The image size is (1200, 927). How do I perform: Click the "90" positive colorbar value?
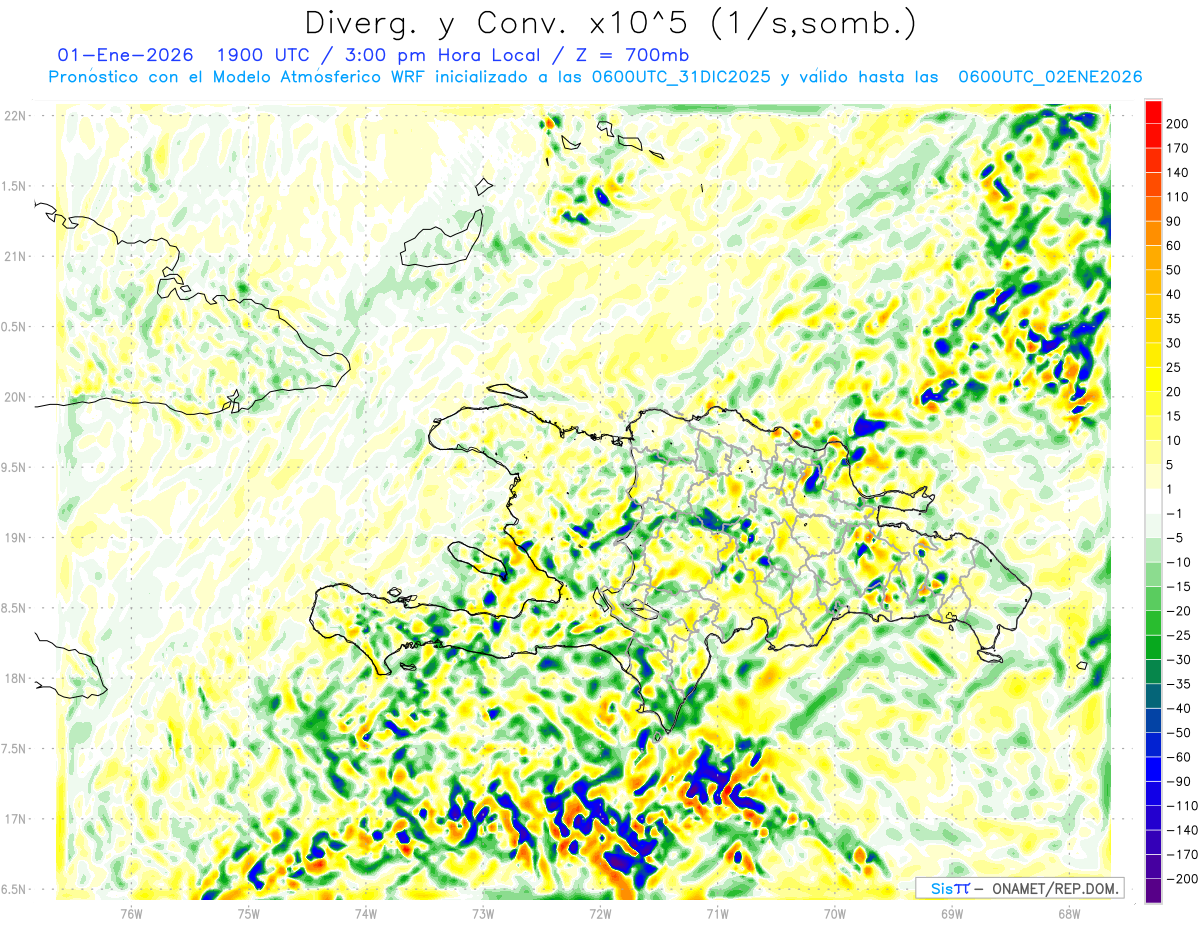(1174, 221)
